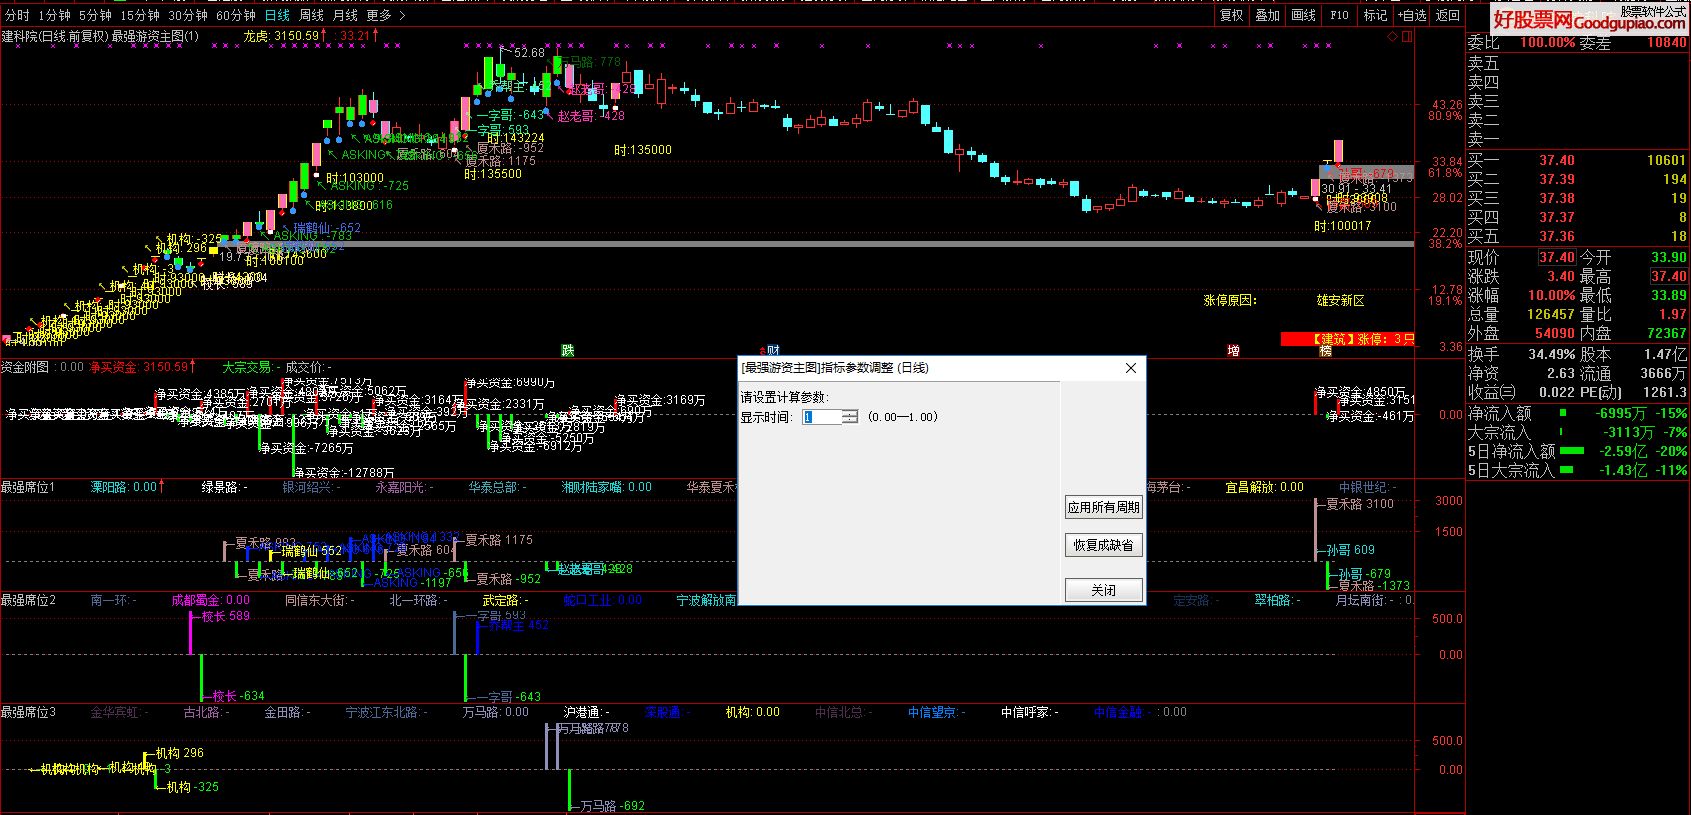
Task: Click the red 【建筑】涨停: 3只 banner
Action: click(x=1347, y=340)
